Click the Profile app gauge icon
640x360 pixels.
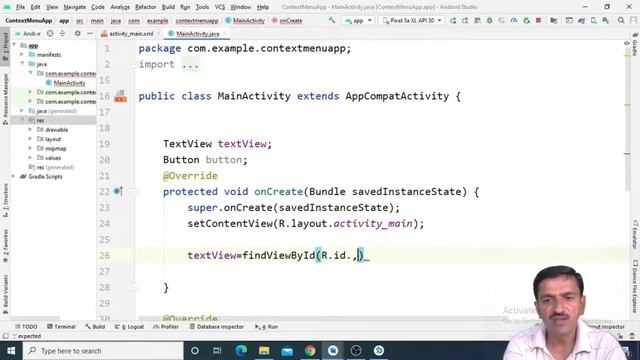514,20
